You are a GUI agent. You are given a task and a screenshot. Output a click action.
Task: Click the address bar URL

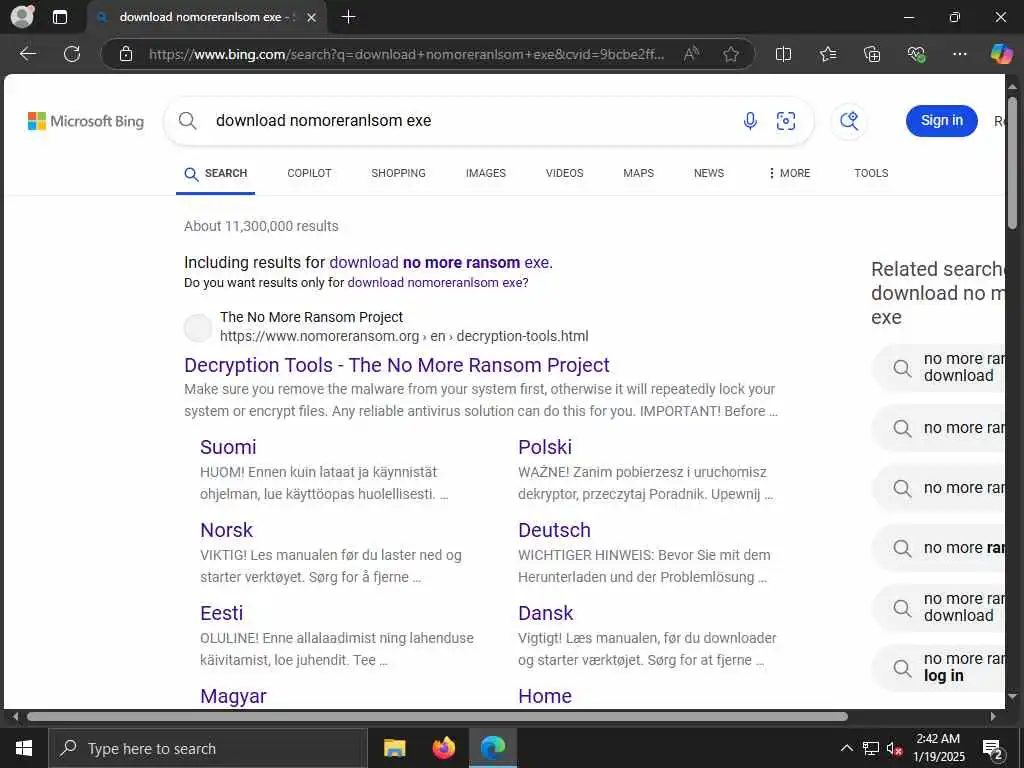click(x=406, y=54)
